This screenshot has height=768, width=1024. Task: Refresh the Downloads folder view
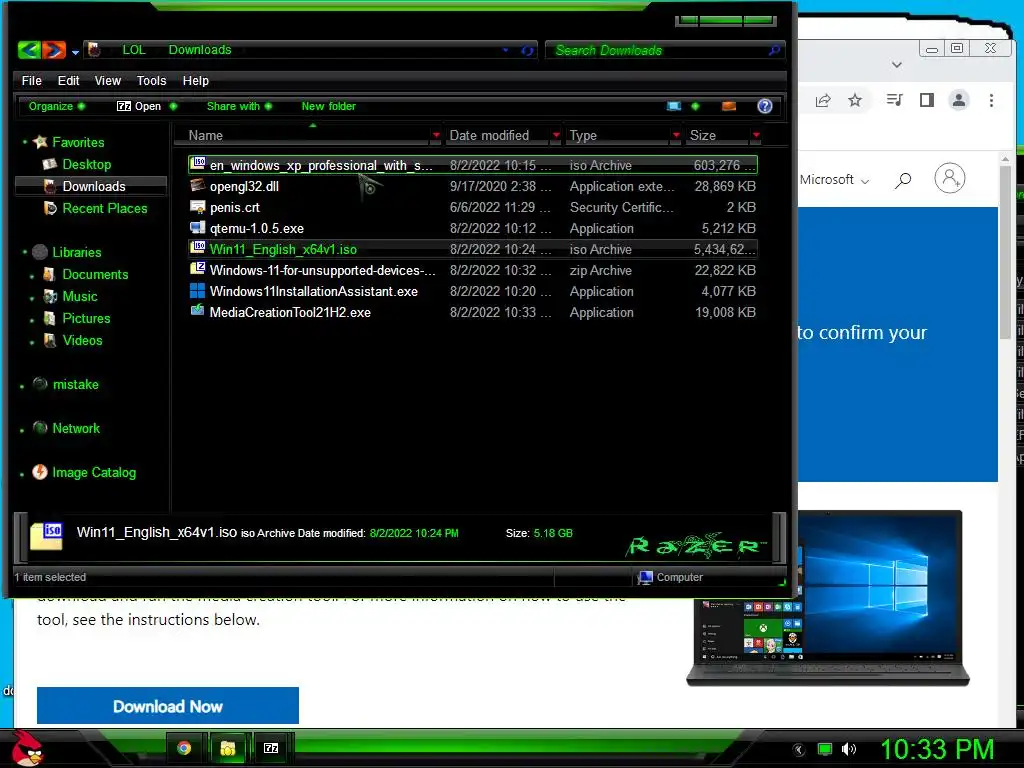(527, 50)
